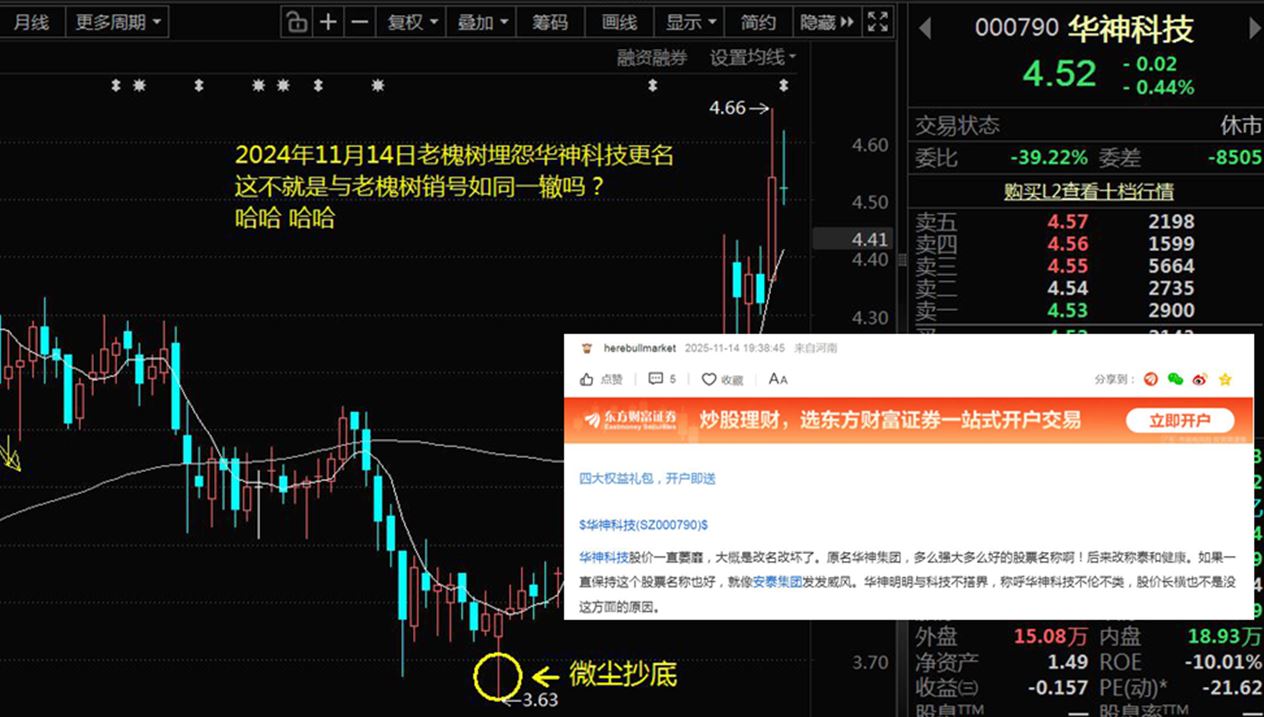Image resolution: width=1264 pixels, height=717 pixels.
Task: Click 净资产 value 1.49
Action: point(1068,662)
